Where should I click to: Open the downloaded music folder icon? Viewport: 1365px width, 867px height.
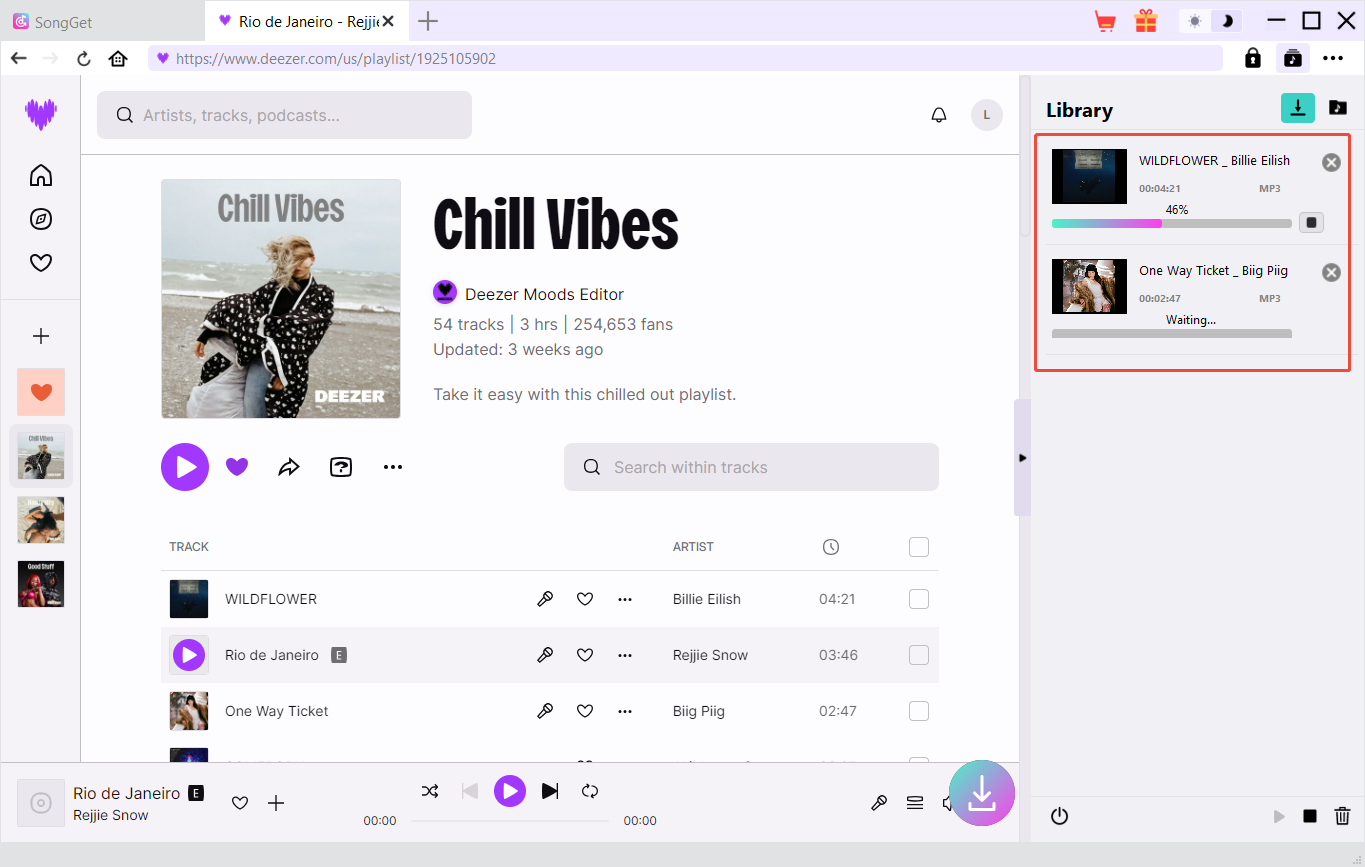point(1337,109)
